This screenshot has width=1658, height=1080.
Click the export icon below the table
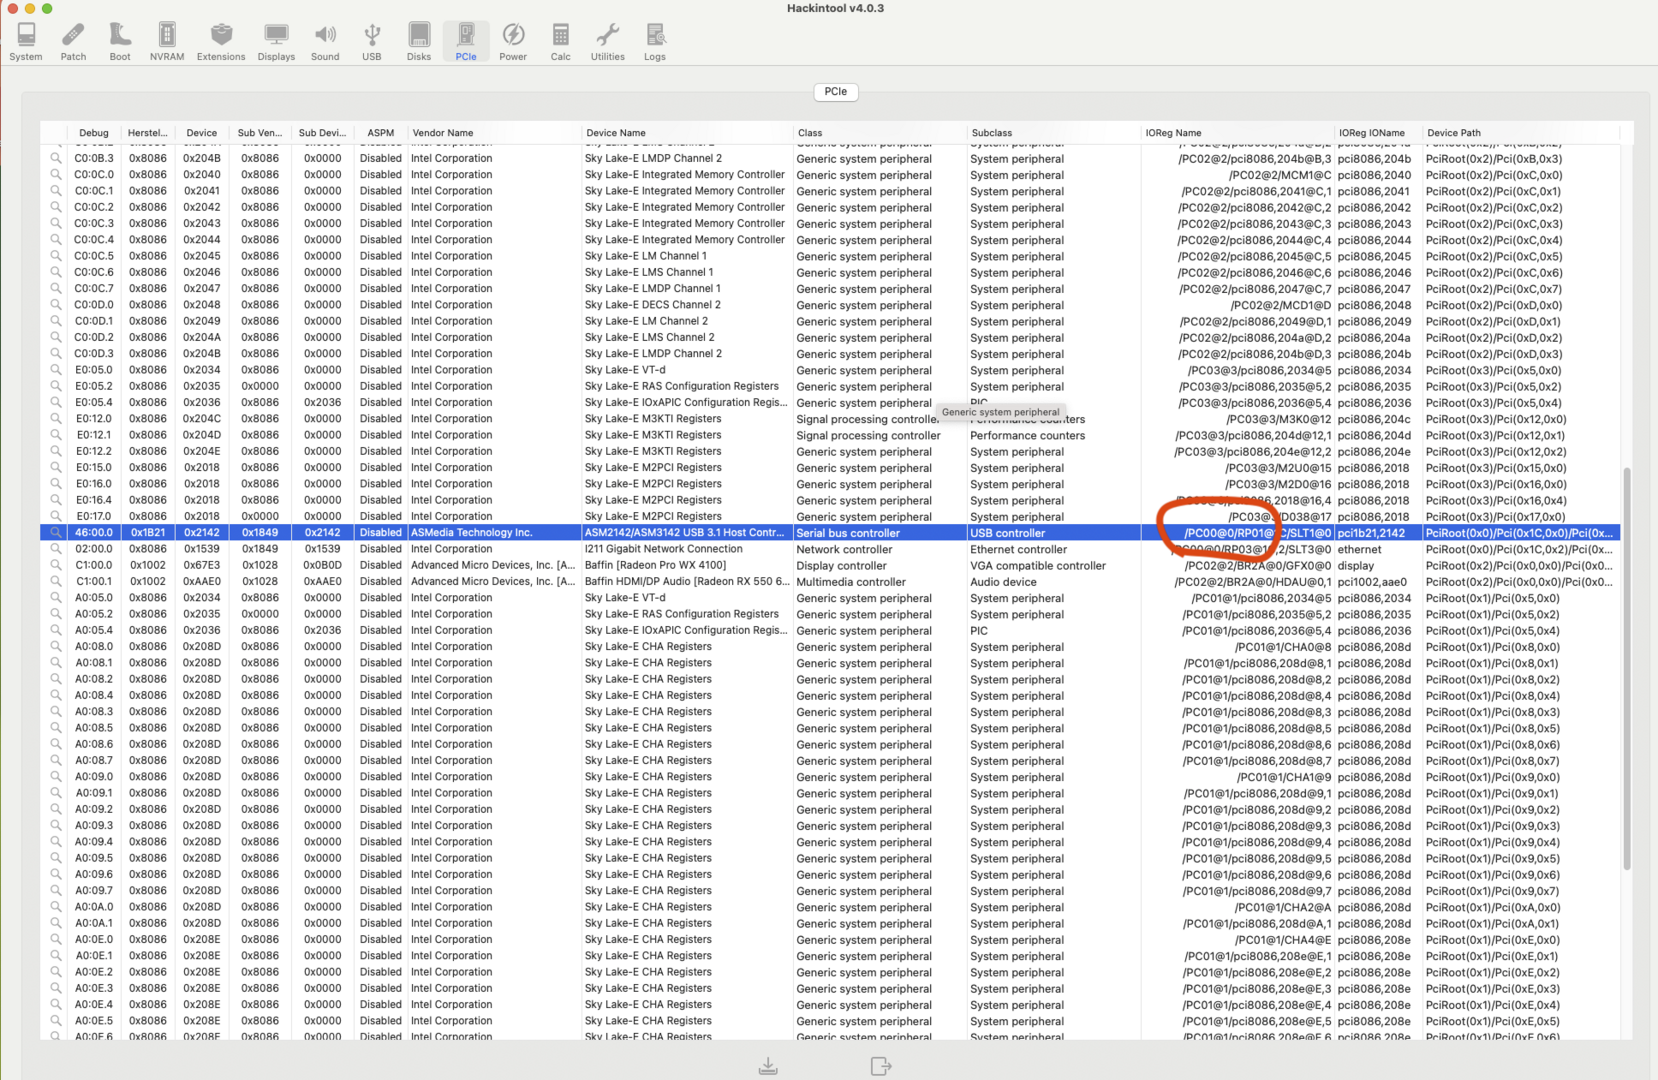(881, 1066)
